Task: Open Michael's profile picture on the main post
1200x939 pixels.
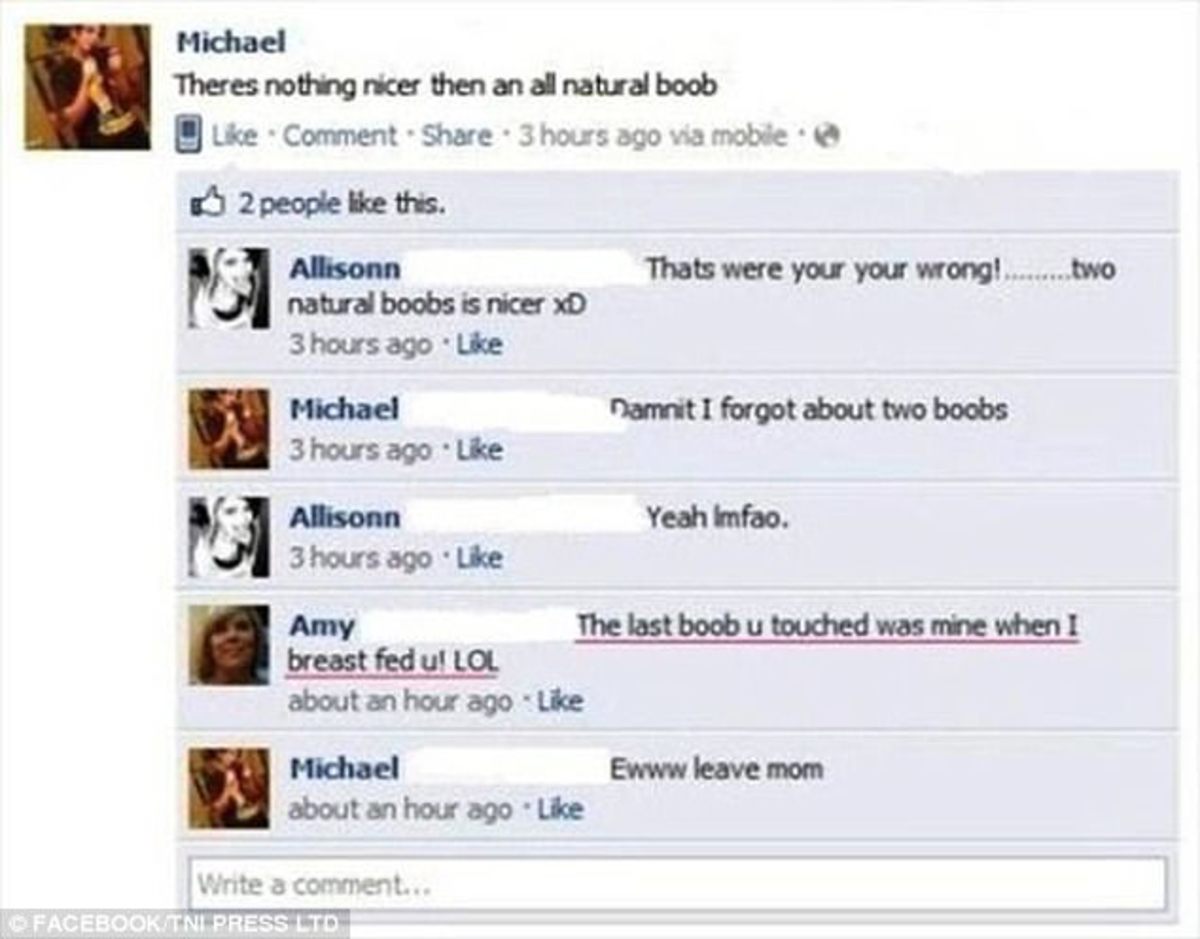Action: point(87,87)
